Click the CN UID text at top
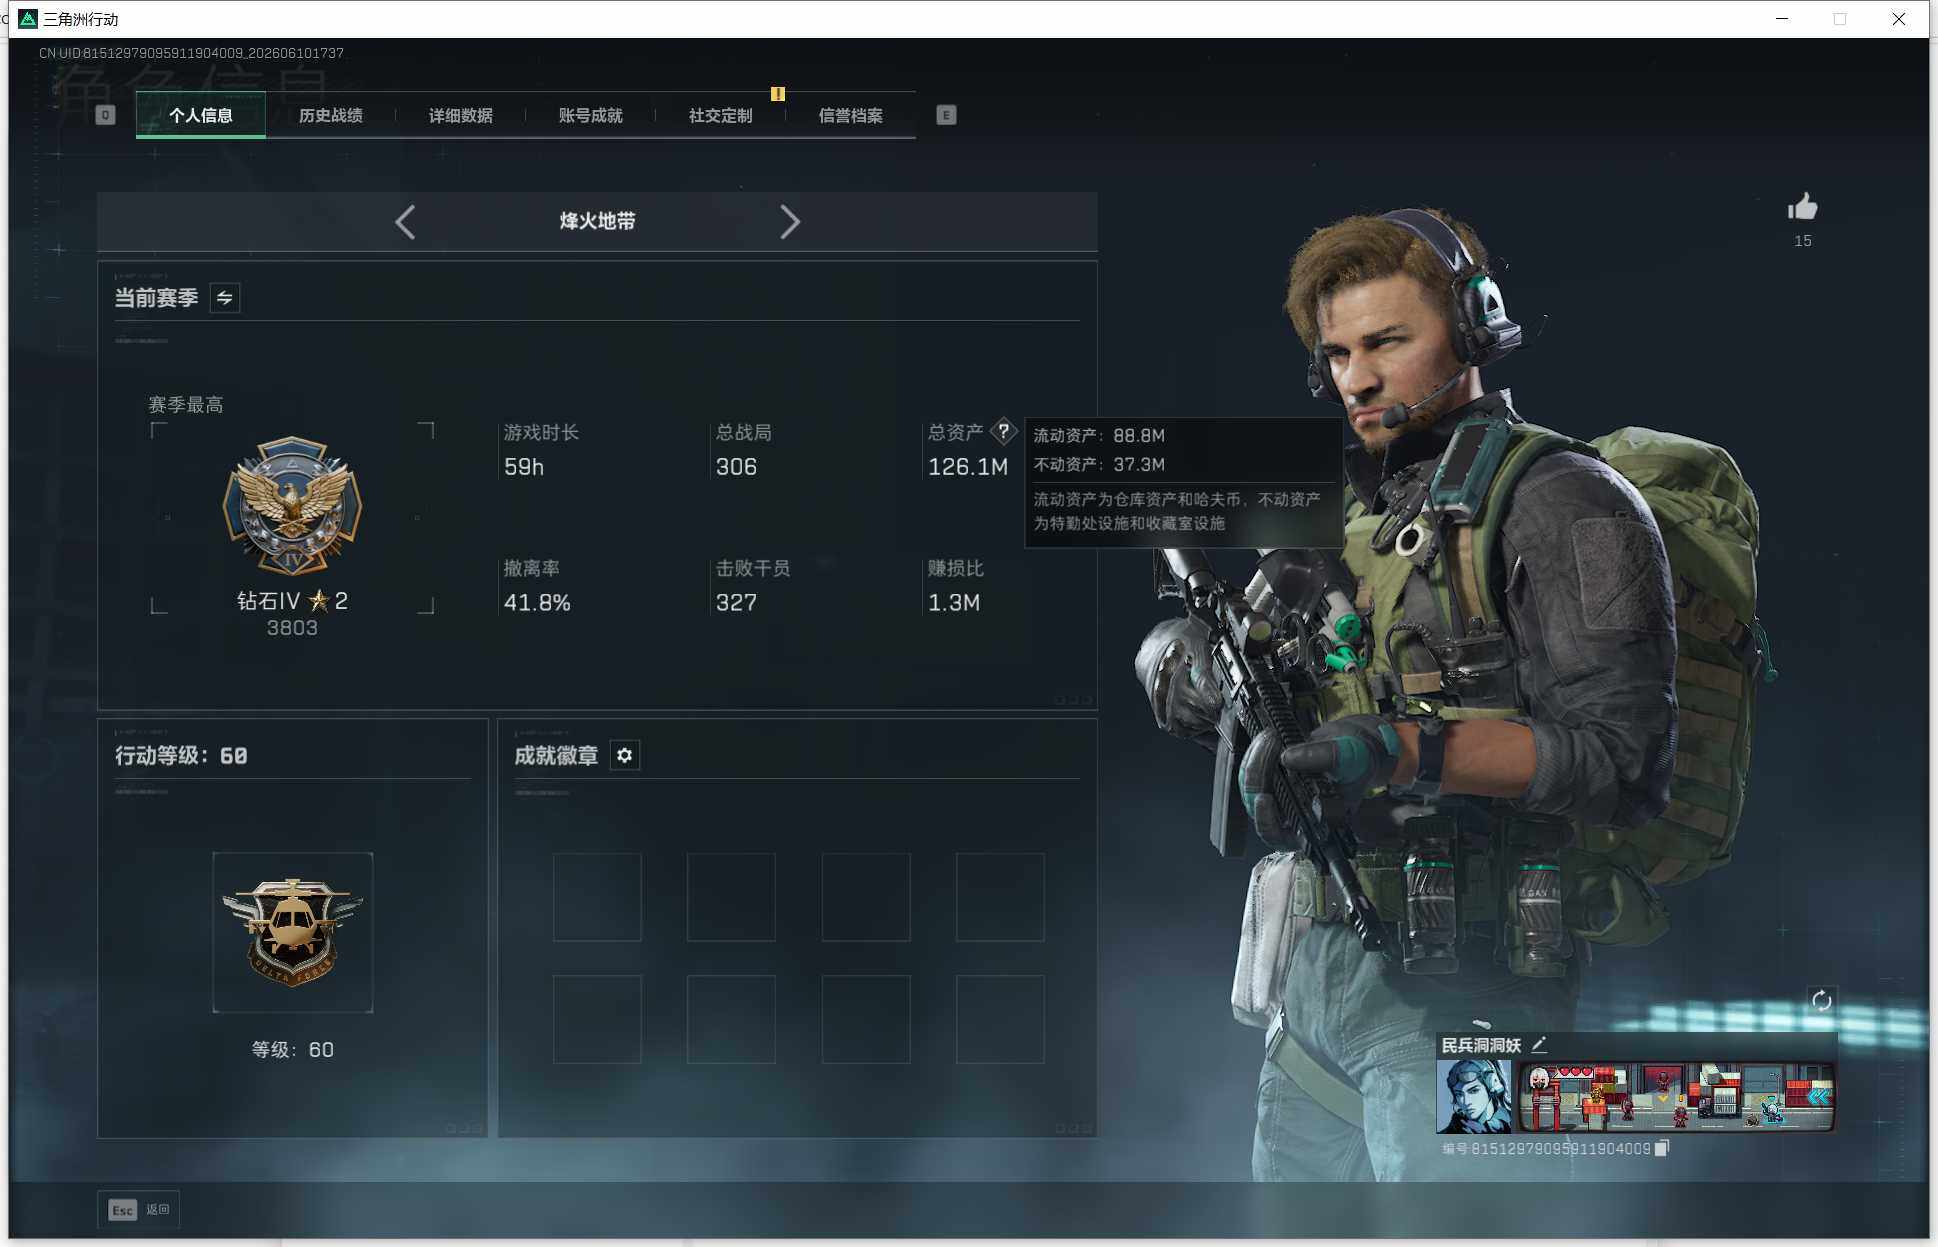This screenshot has width=1938, height=1247. [191, 53]
